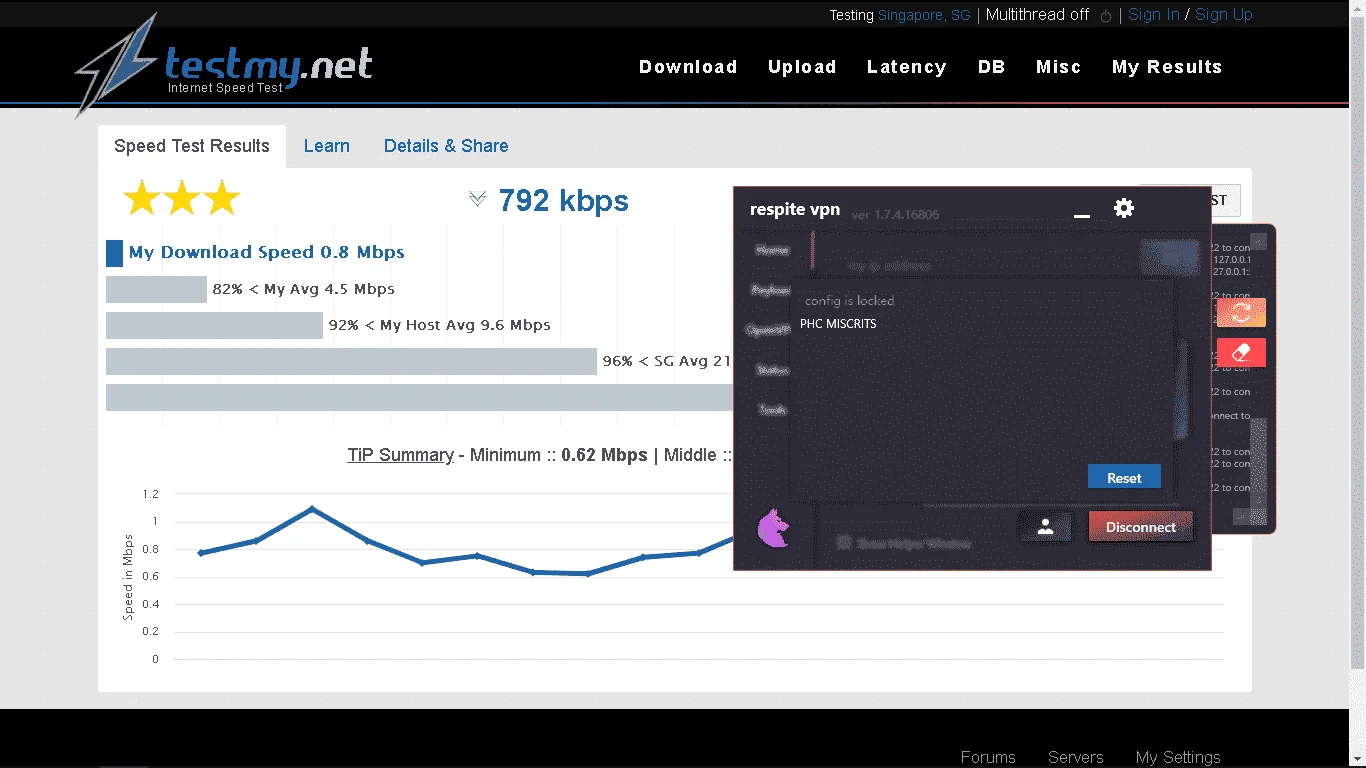Click the Singapore, SG server link

click(924, 15)
